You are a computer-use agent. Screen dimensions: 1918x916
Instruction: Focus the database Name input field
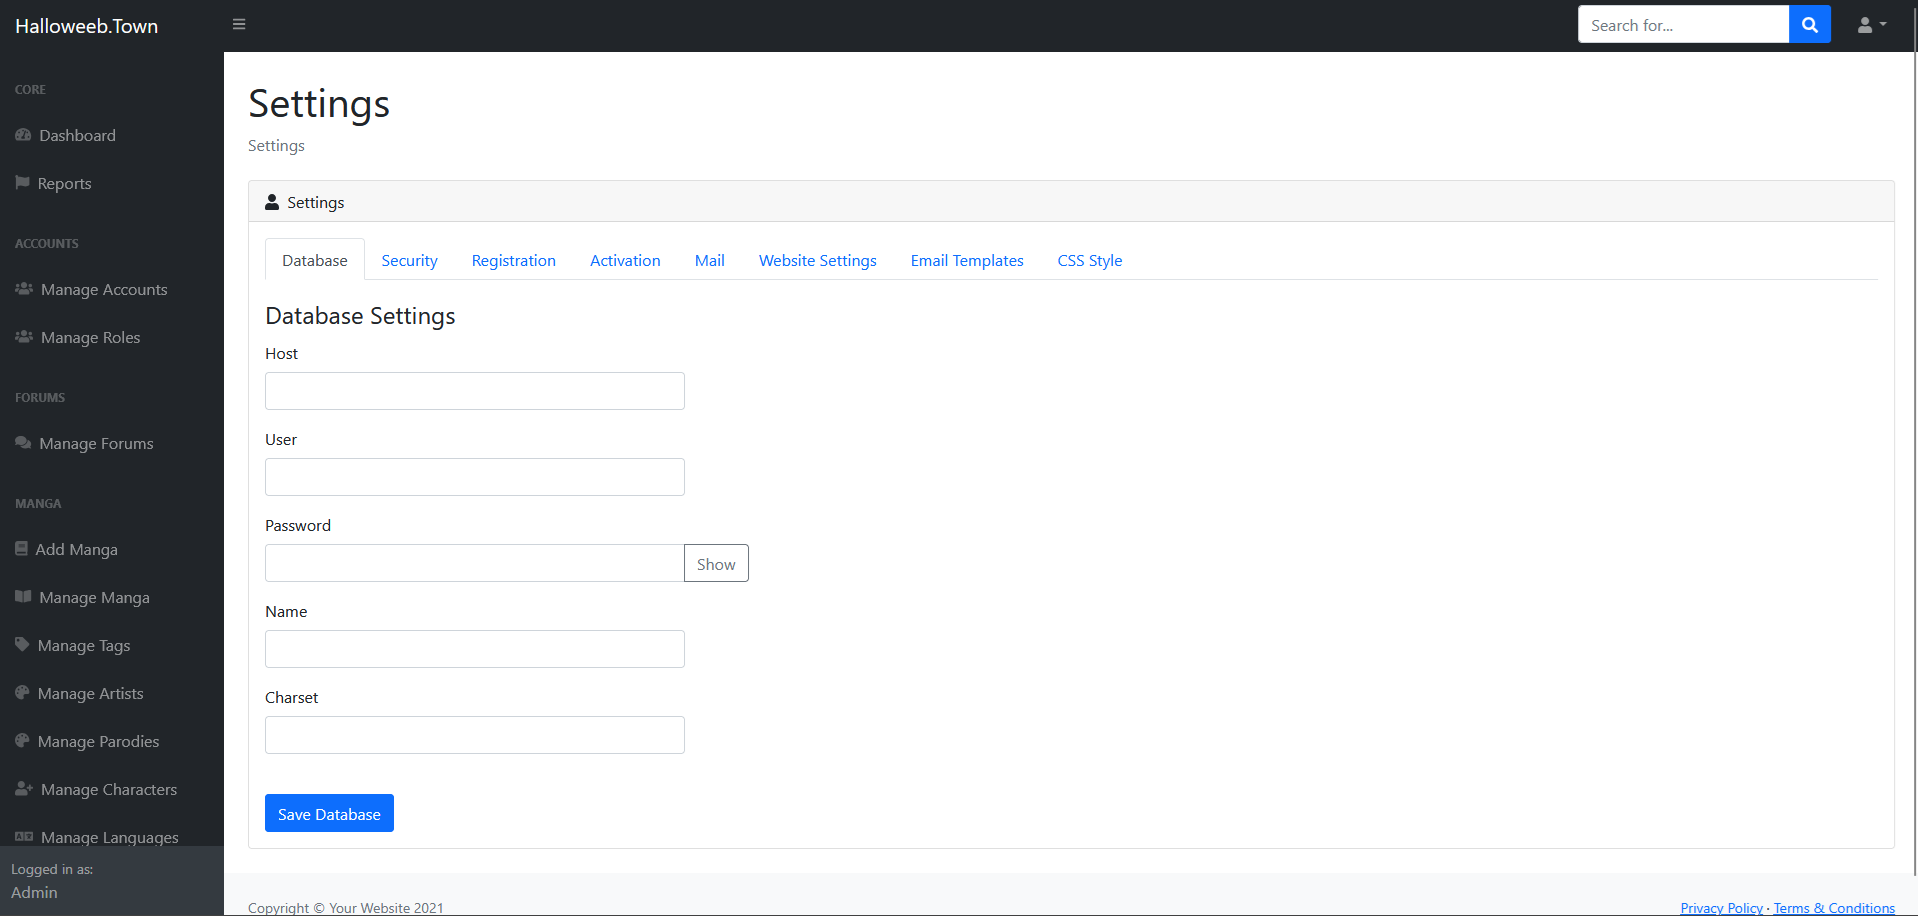(475, 649)
